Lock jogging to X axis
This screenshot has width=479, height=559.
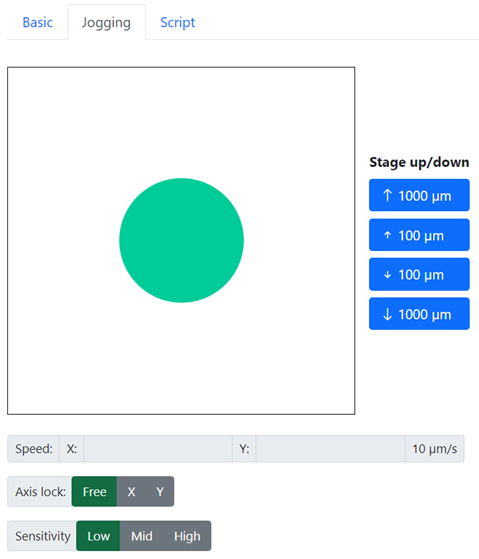coord(131,492)
